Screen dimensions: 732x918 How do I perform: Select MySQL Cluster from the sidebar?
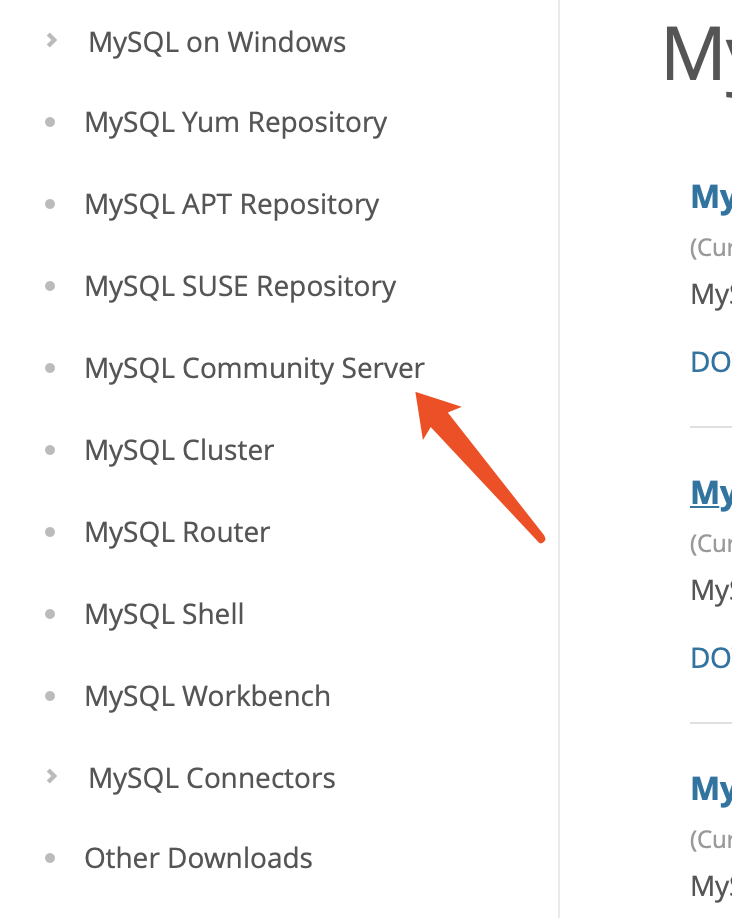pos(178,450)
